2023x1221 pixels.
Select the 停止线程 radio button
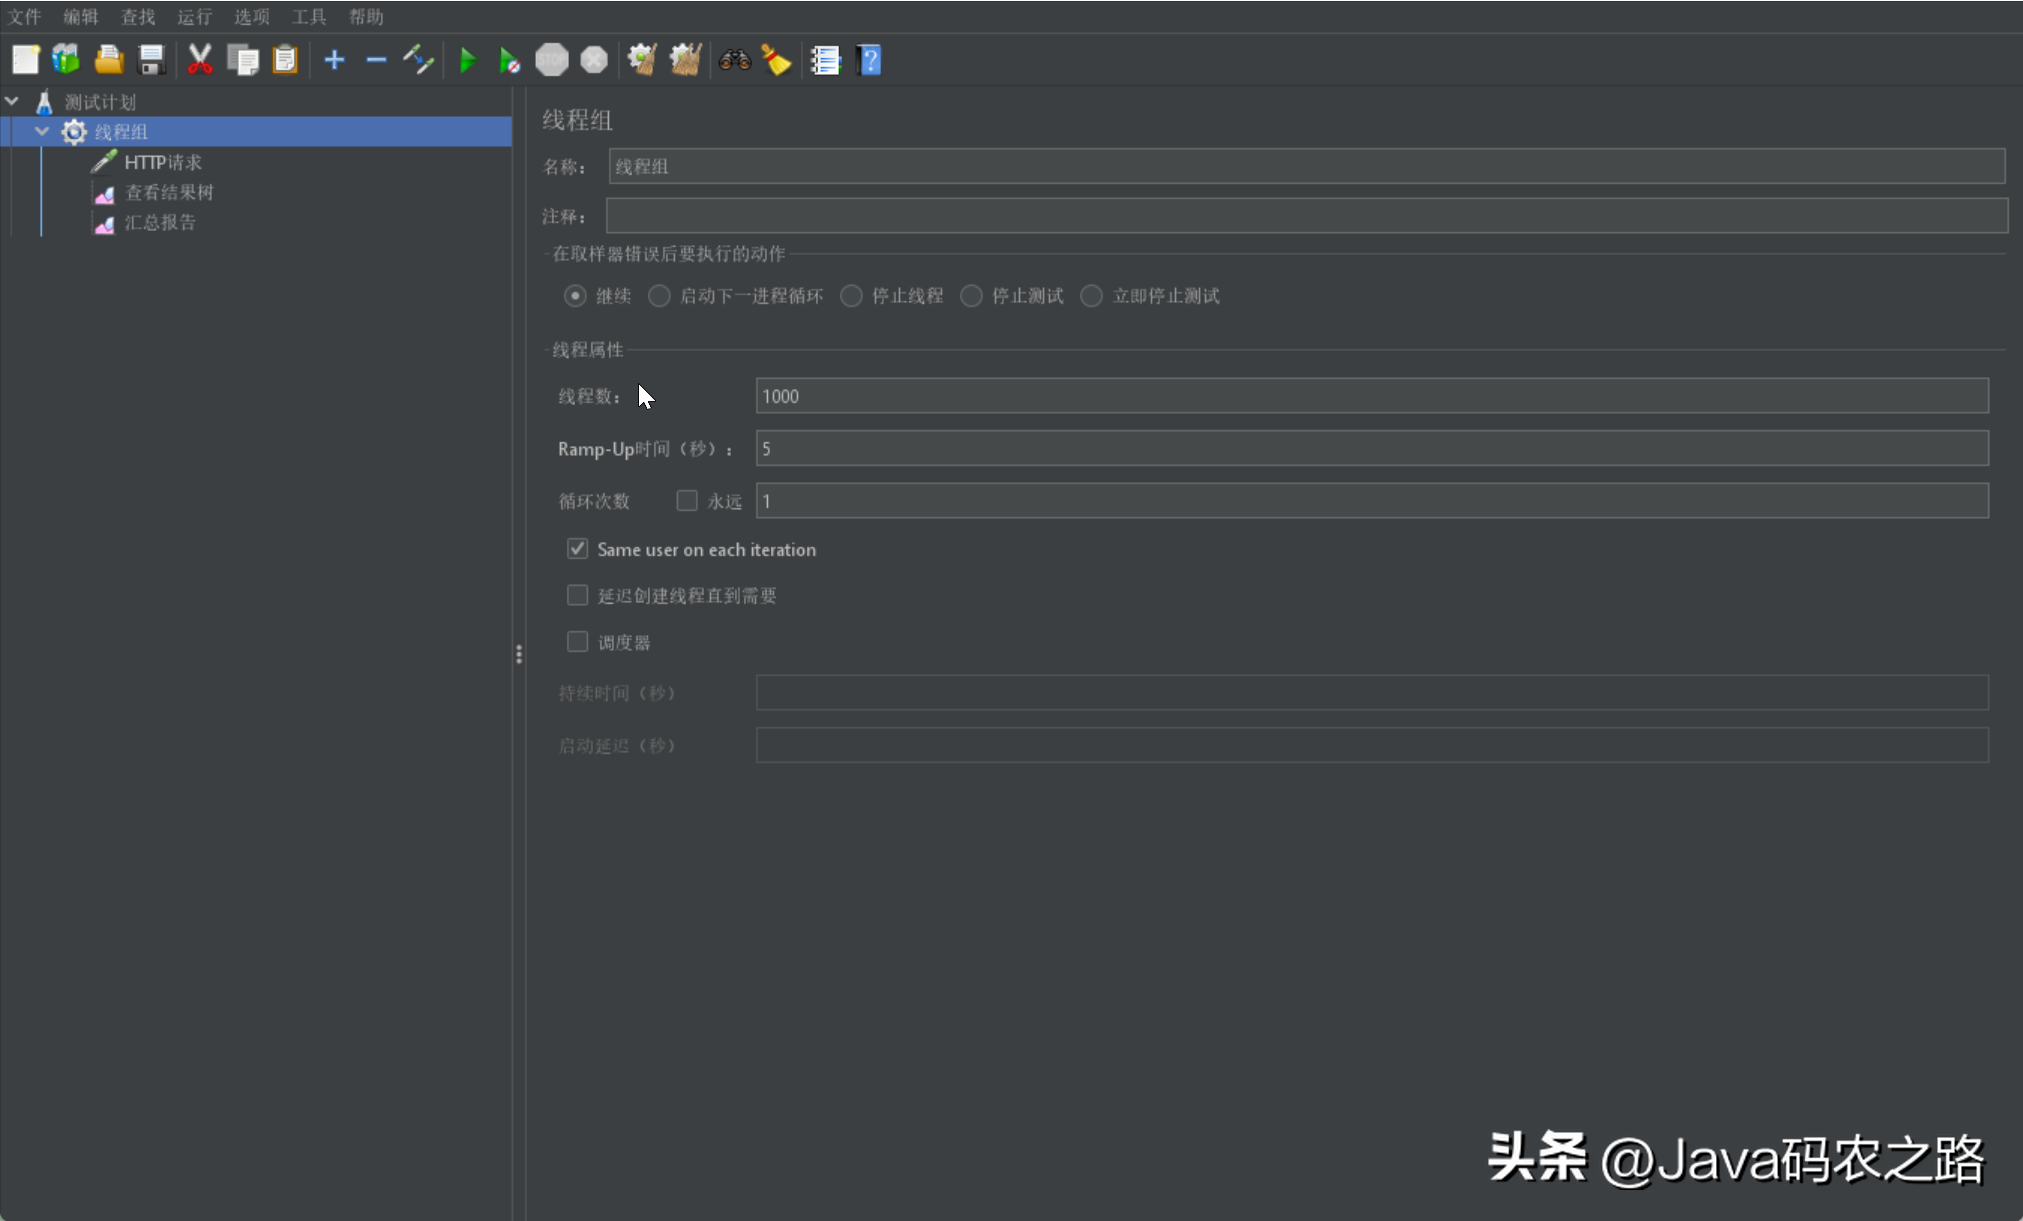pyautogui.click(x=851, y=296)
